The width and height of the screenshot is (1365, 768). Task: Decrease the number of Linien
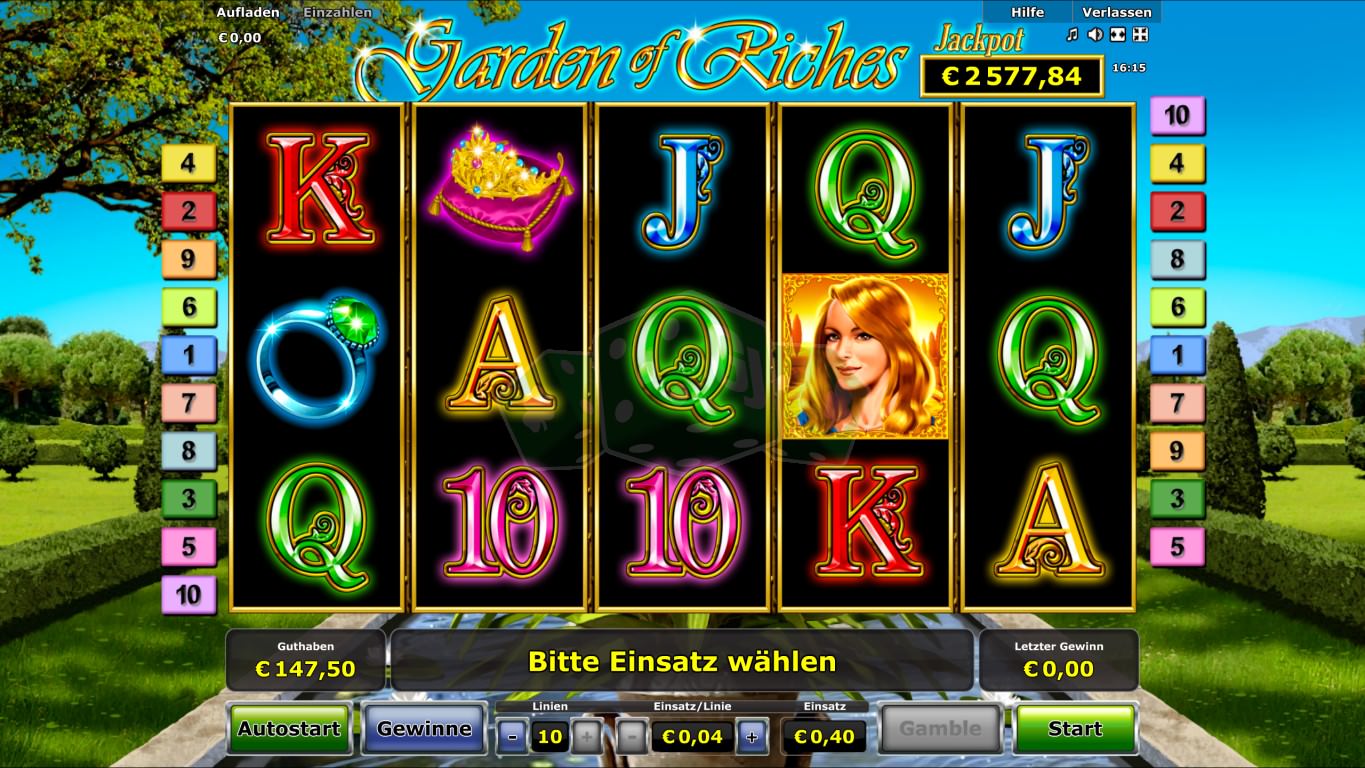513,738
